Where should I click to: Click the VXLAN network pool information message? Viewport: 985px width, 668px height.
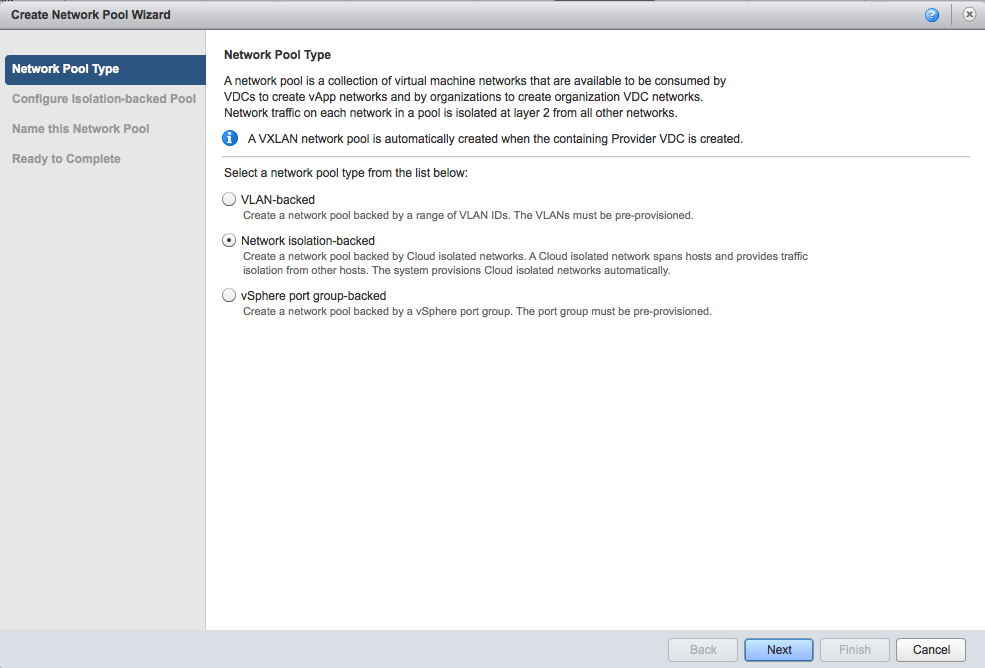492,139
